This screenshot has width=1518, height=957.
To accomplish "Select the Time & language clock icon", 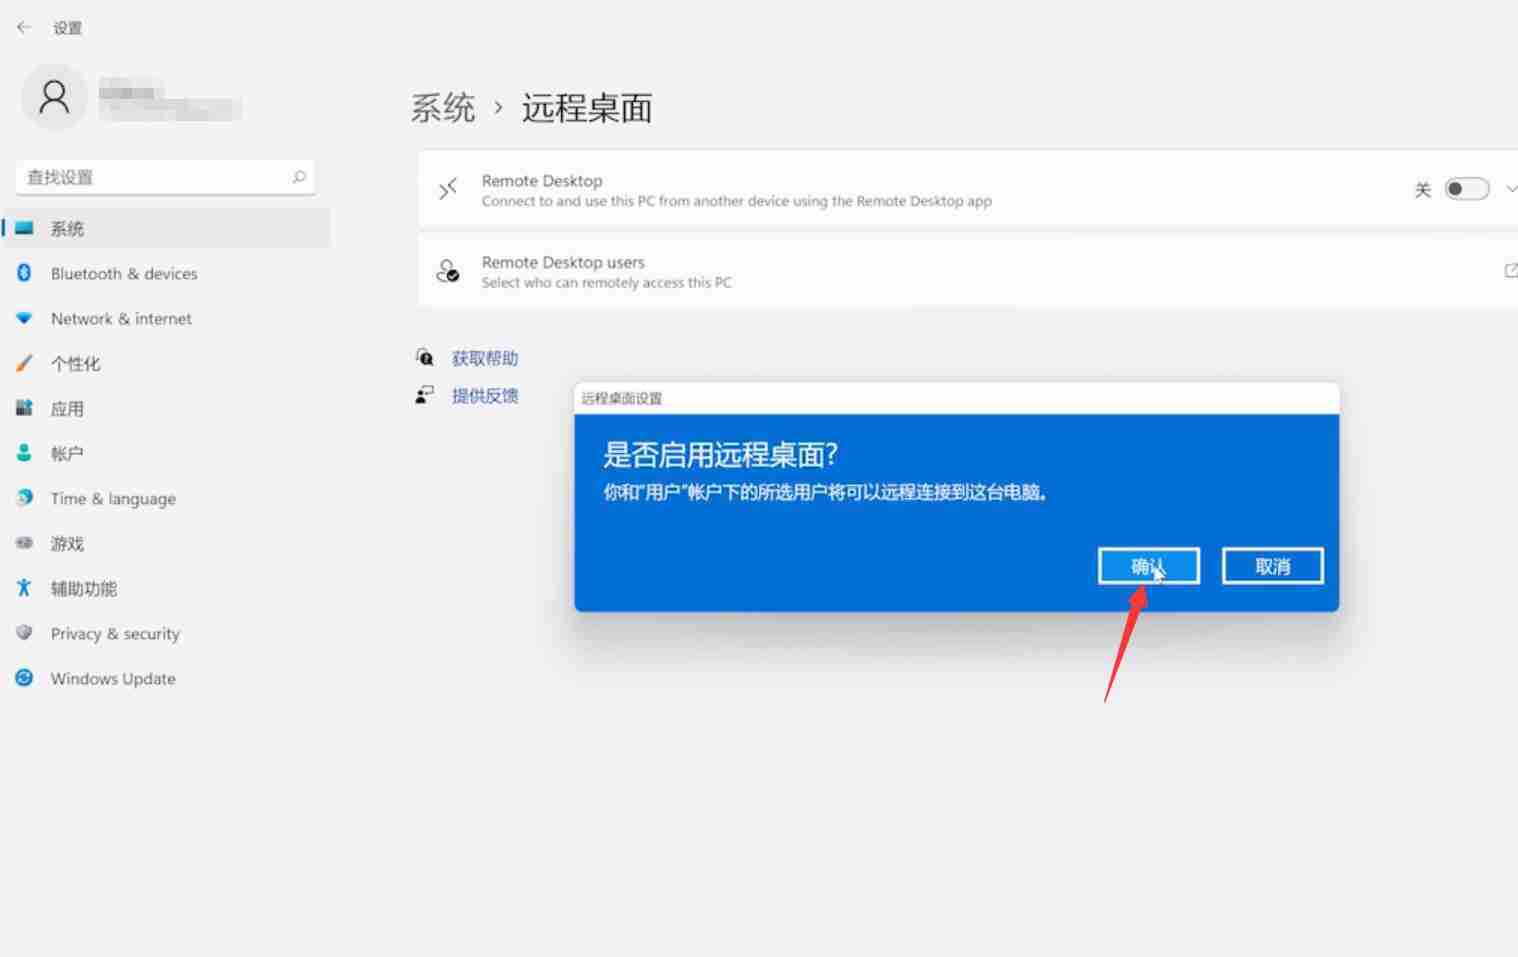I will (24, 498).
